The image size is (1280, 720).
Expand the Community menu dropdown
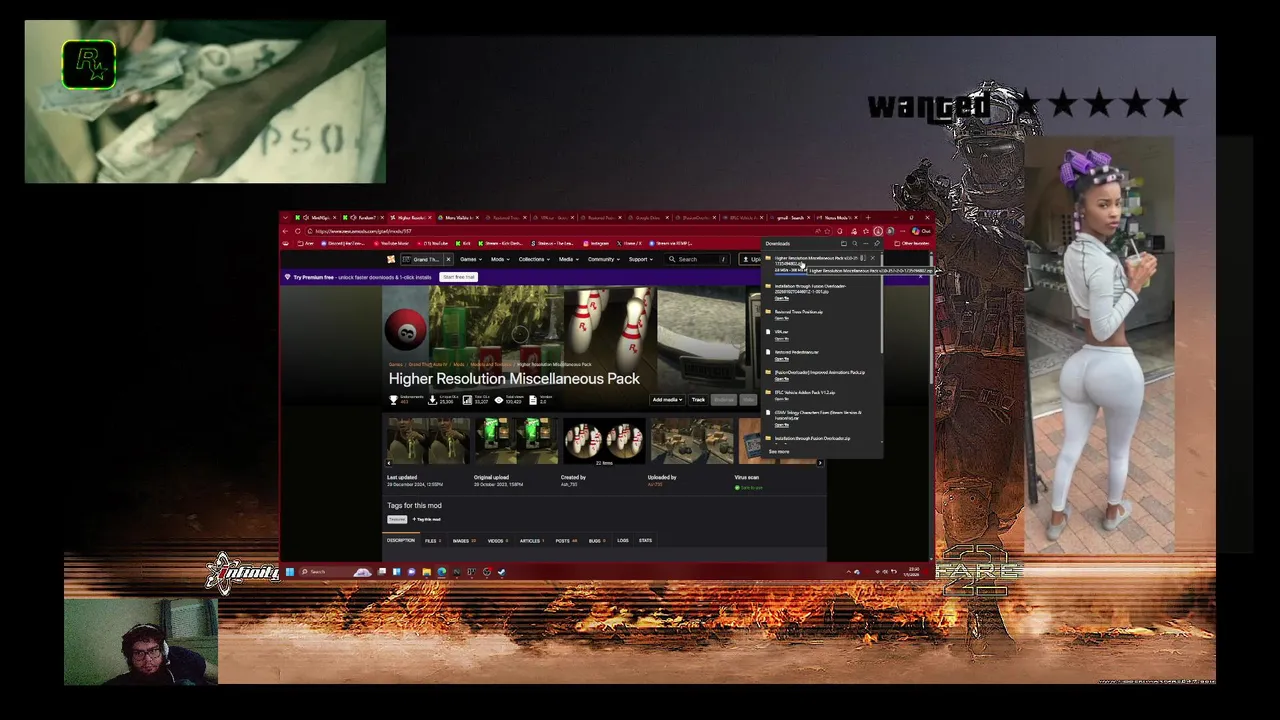[x=604, y=259]
